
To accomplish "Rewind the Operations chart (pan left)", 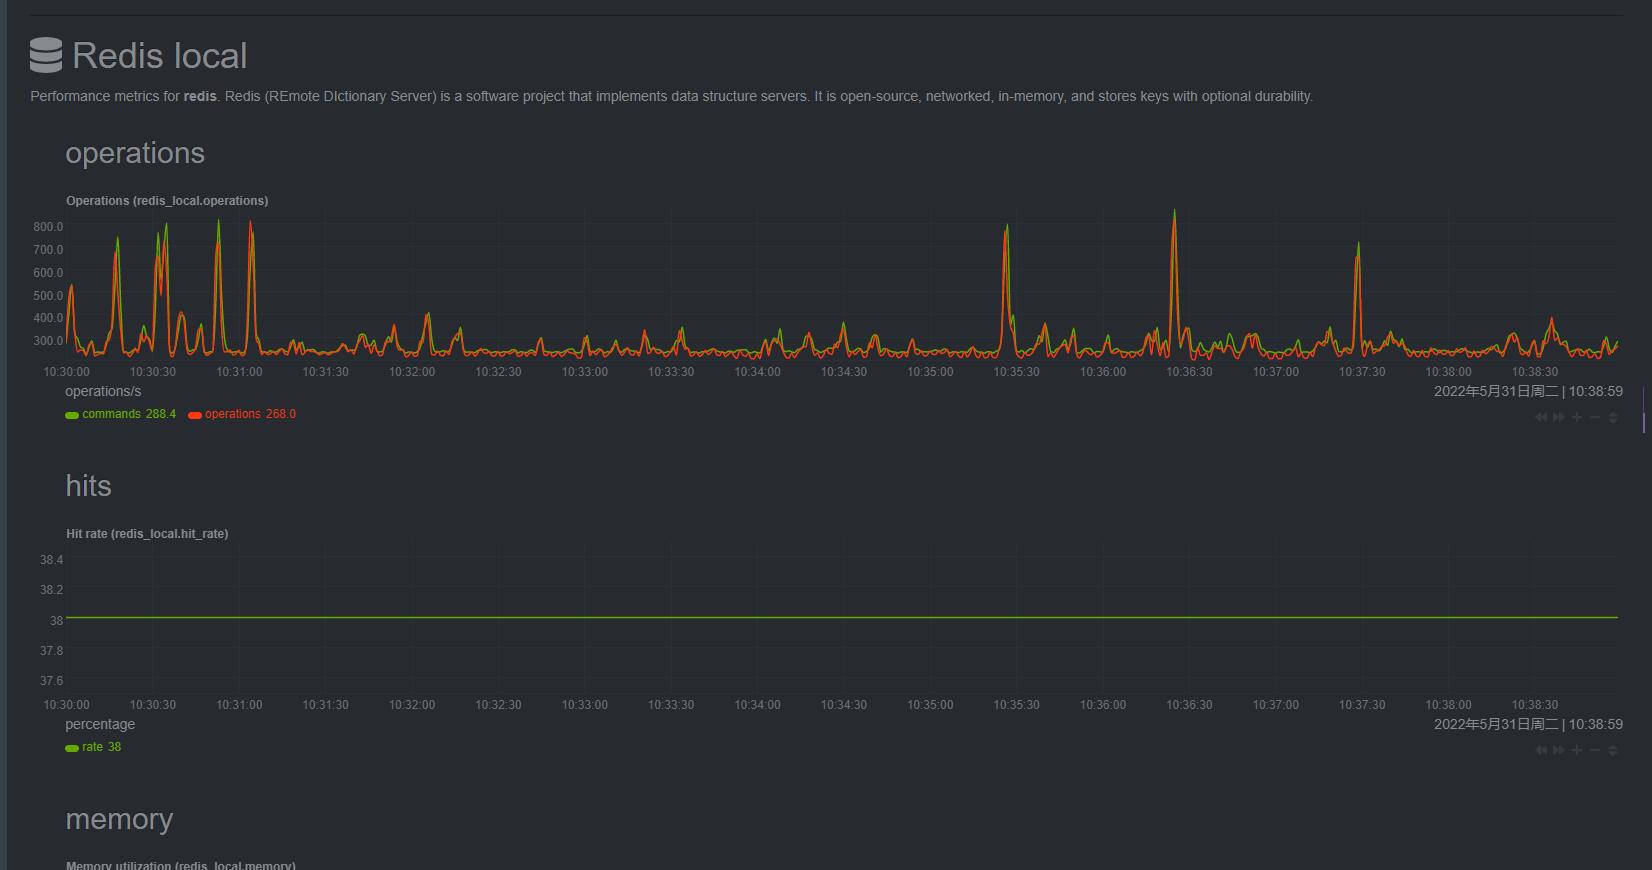I will tap(1541, 417).
